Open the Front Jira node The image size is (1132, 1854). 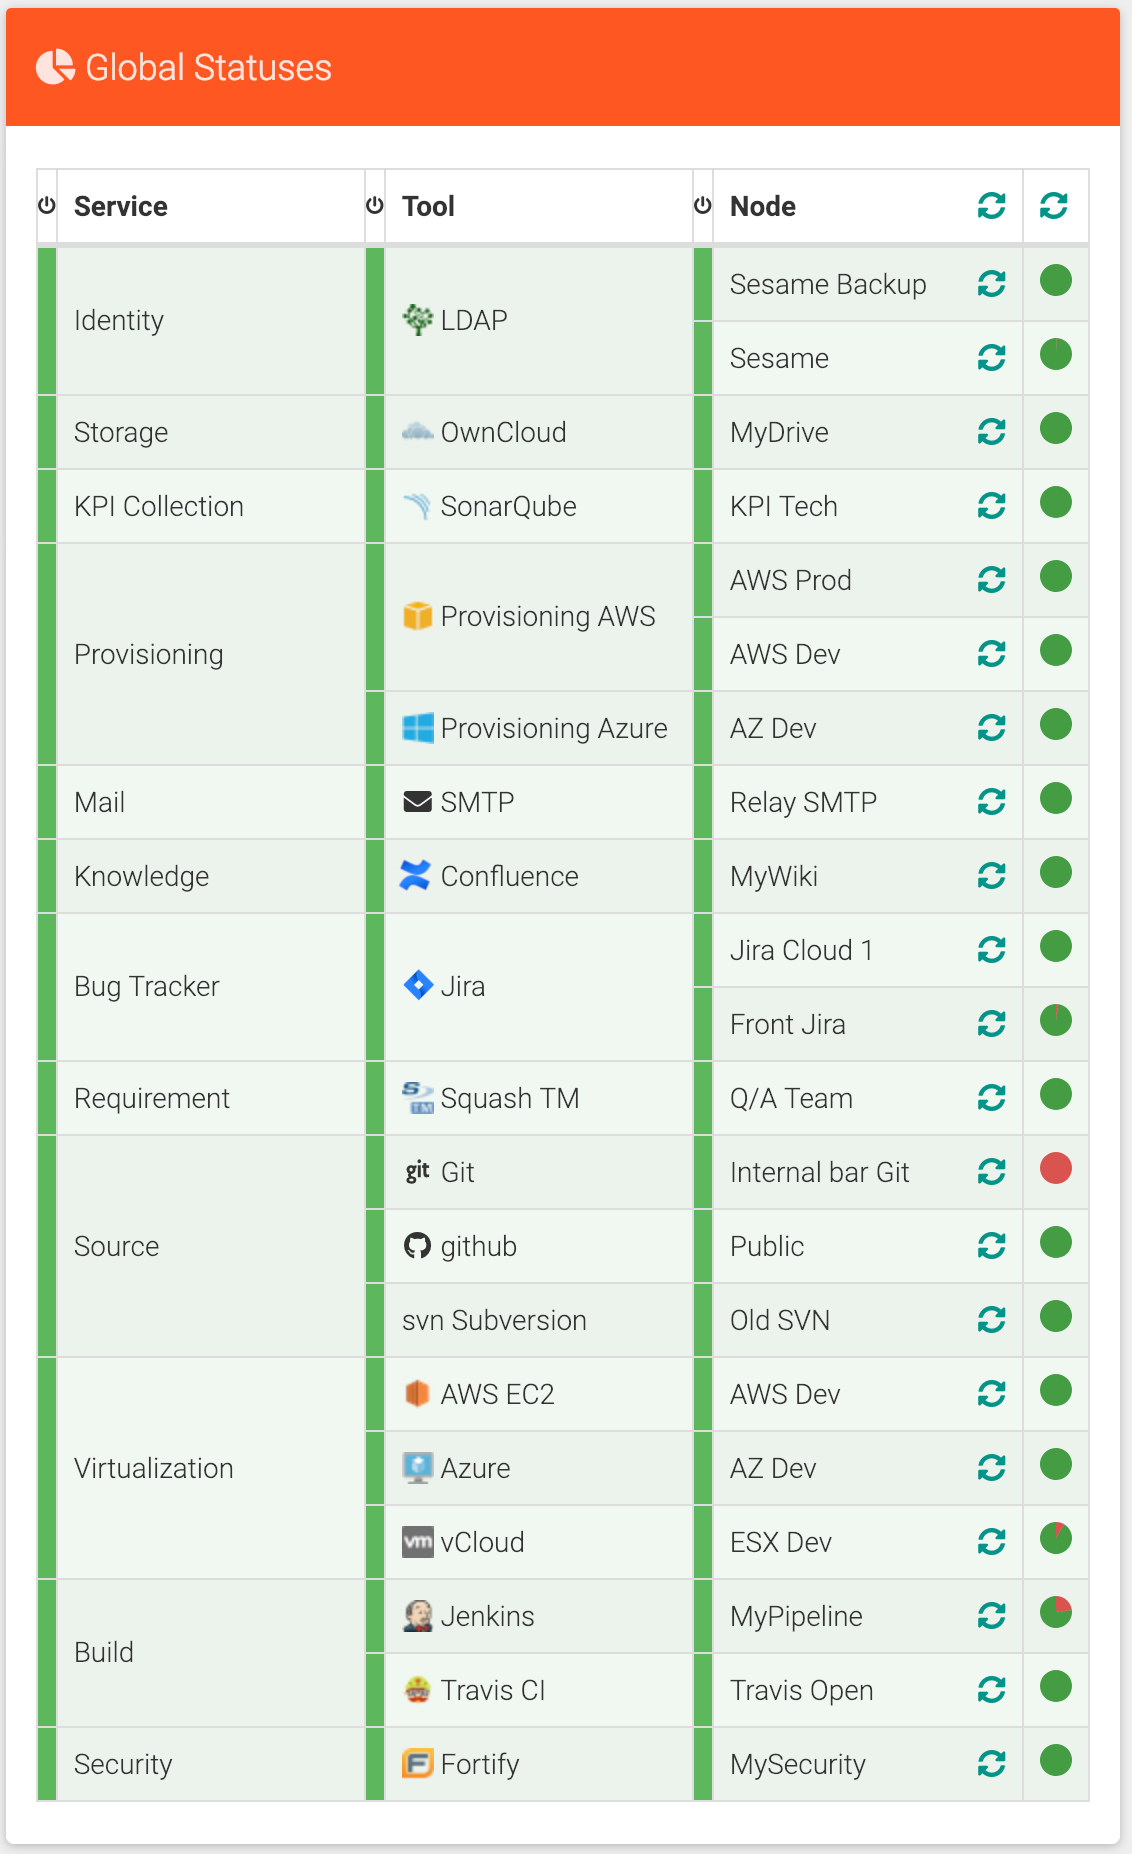coord(788,1024)
